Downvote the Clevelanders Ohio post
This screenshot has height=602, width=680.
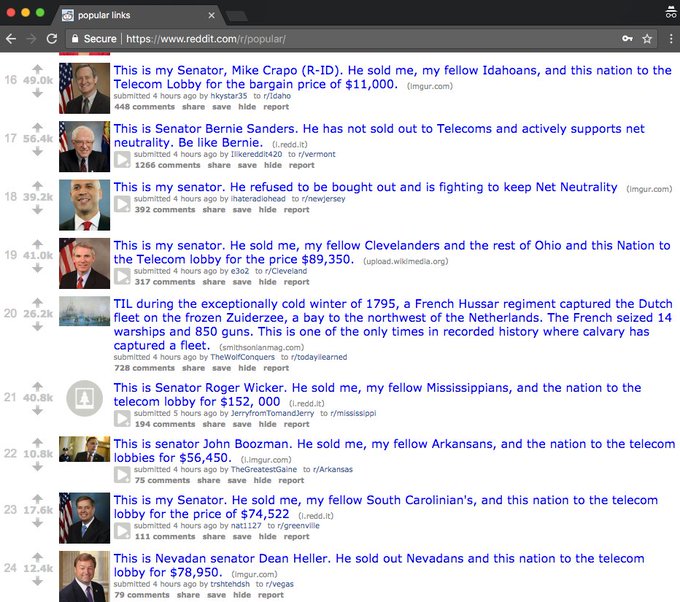click(38, 268)
